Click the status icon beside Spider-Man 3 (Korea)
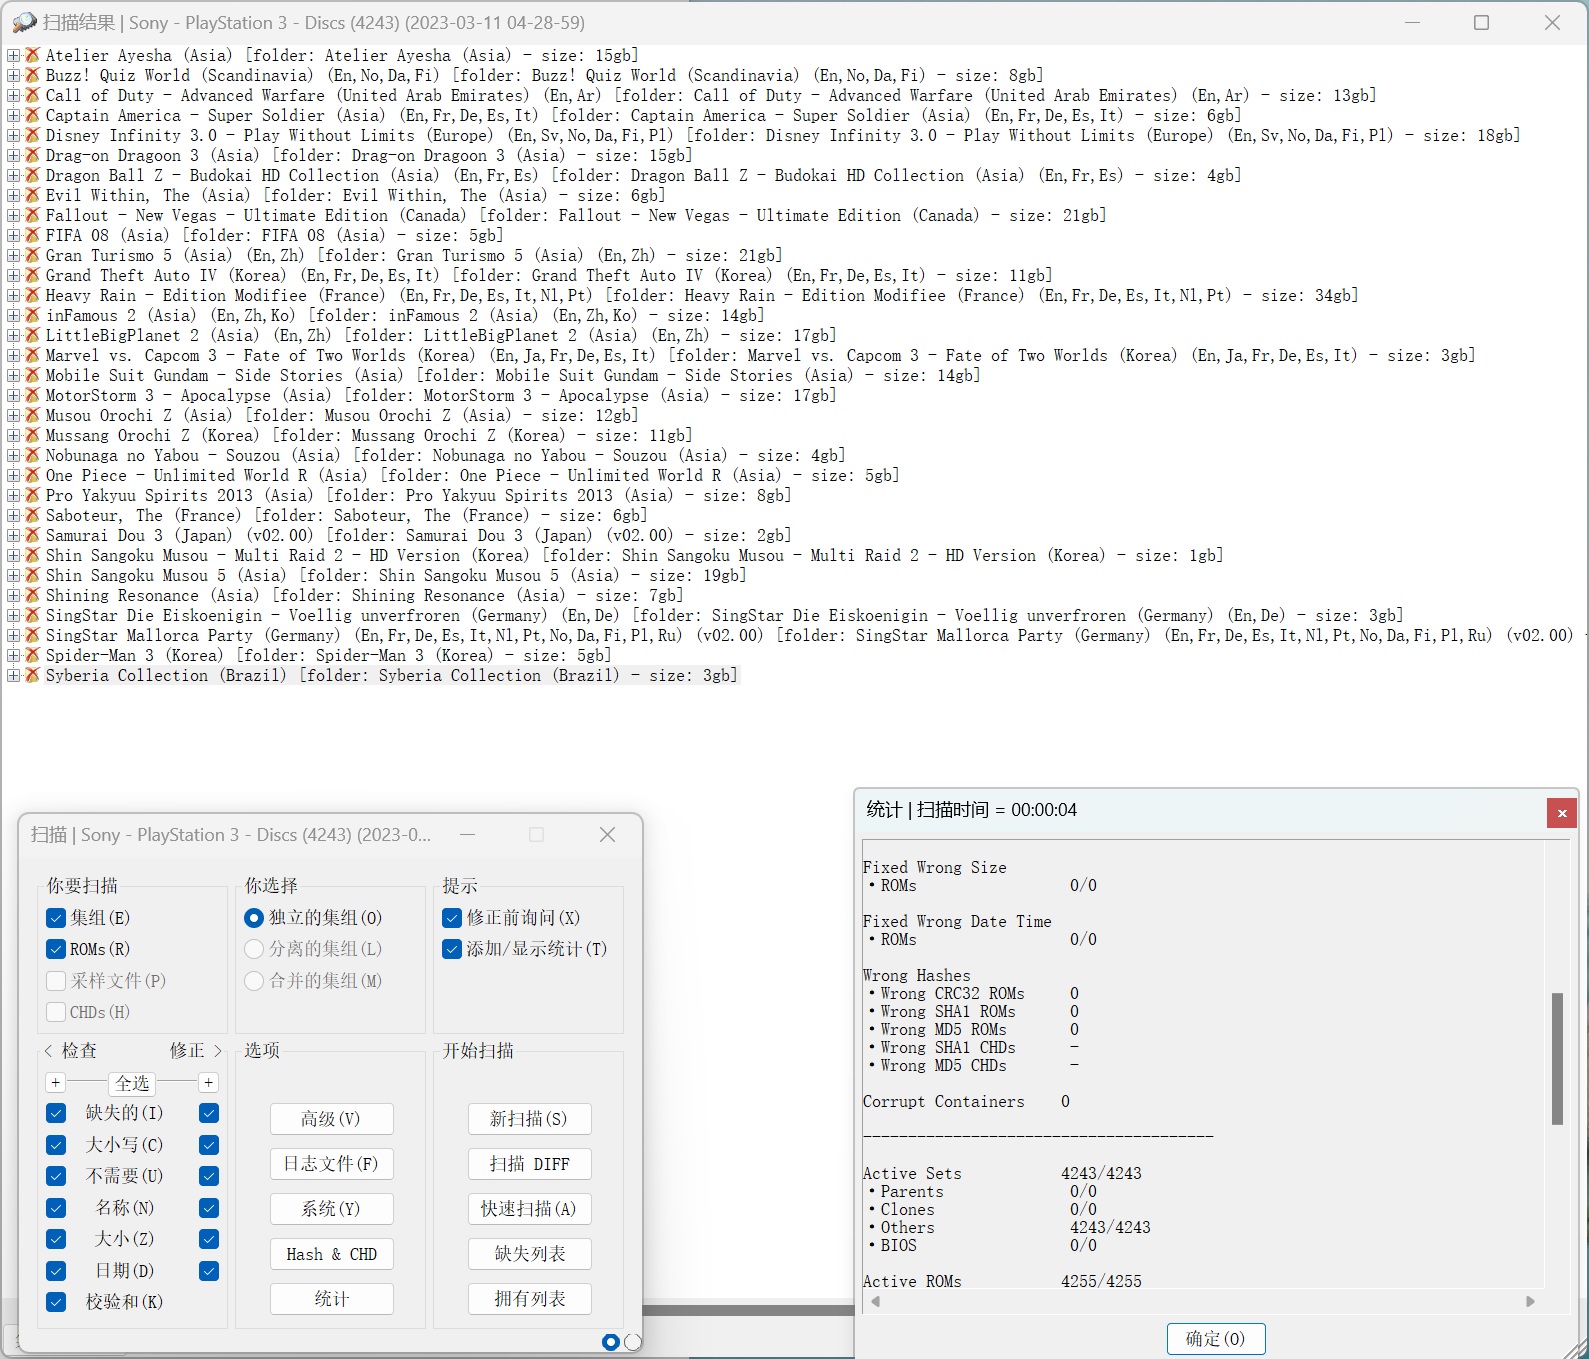Image resolution: width=1589 pixels, height=1359 pixels. [x=32, y=656]
